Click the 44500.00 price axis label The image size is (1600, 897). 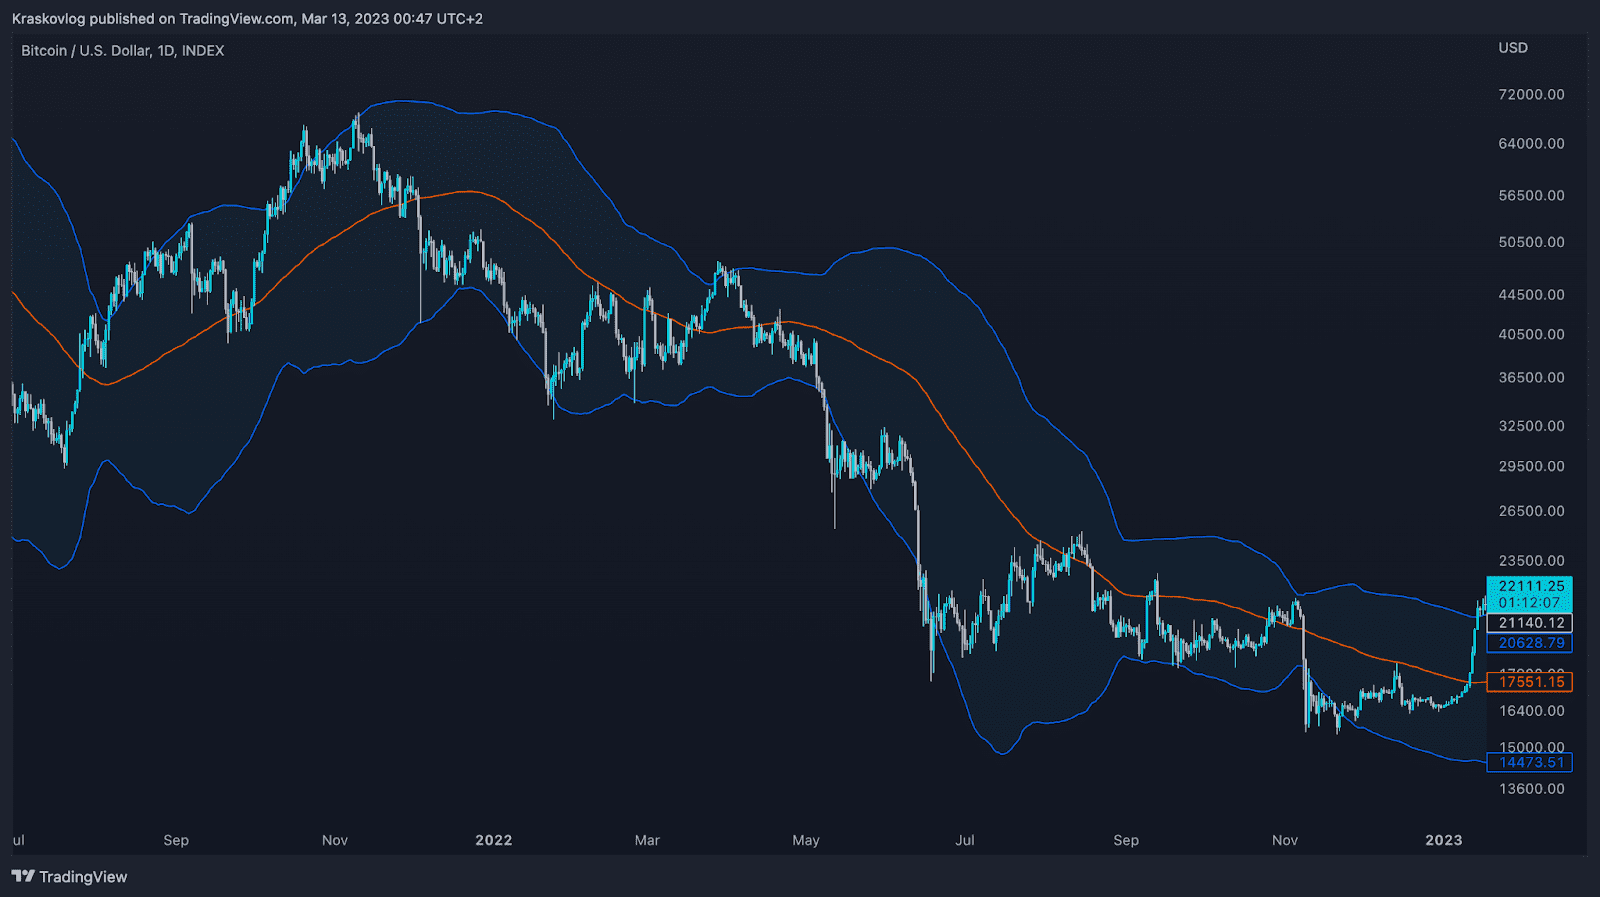pos(1531,295)
